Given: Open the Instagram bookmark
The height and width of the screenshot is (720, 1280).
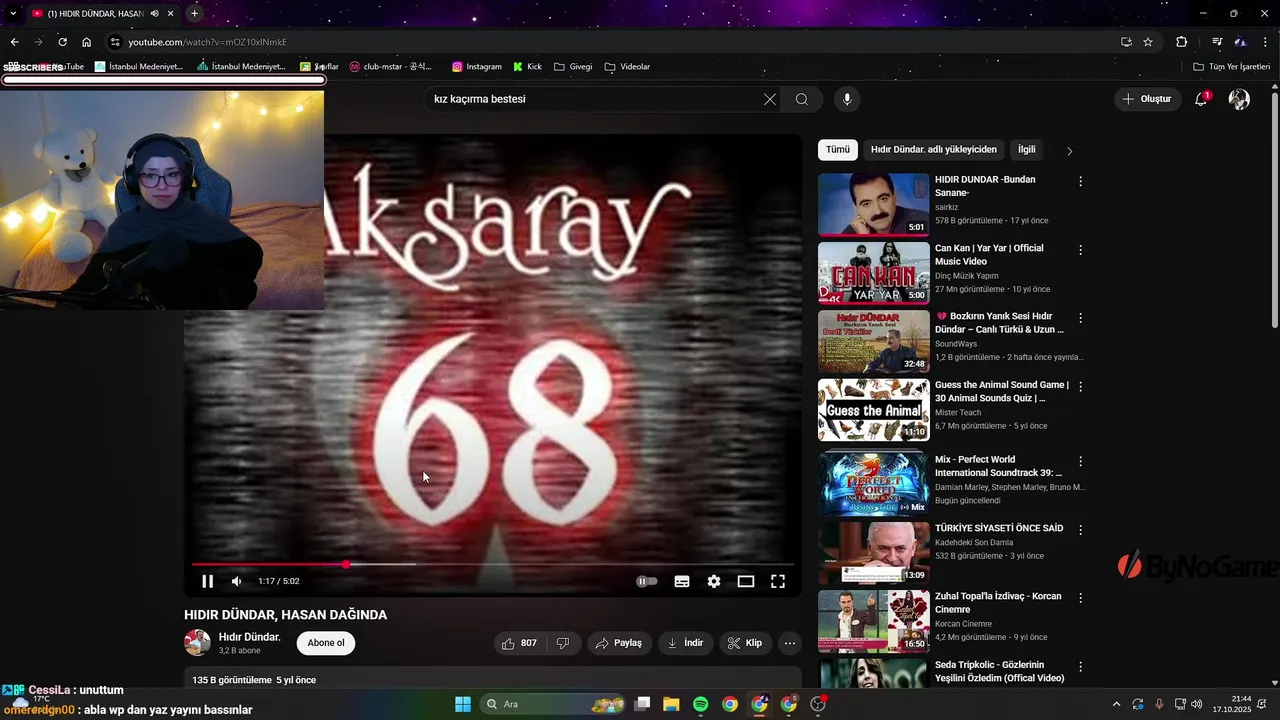Looking at the screenshot, I should (477, 67).
